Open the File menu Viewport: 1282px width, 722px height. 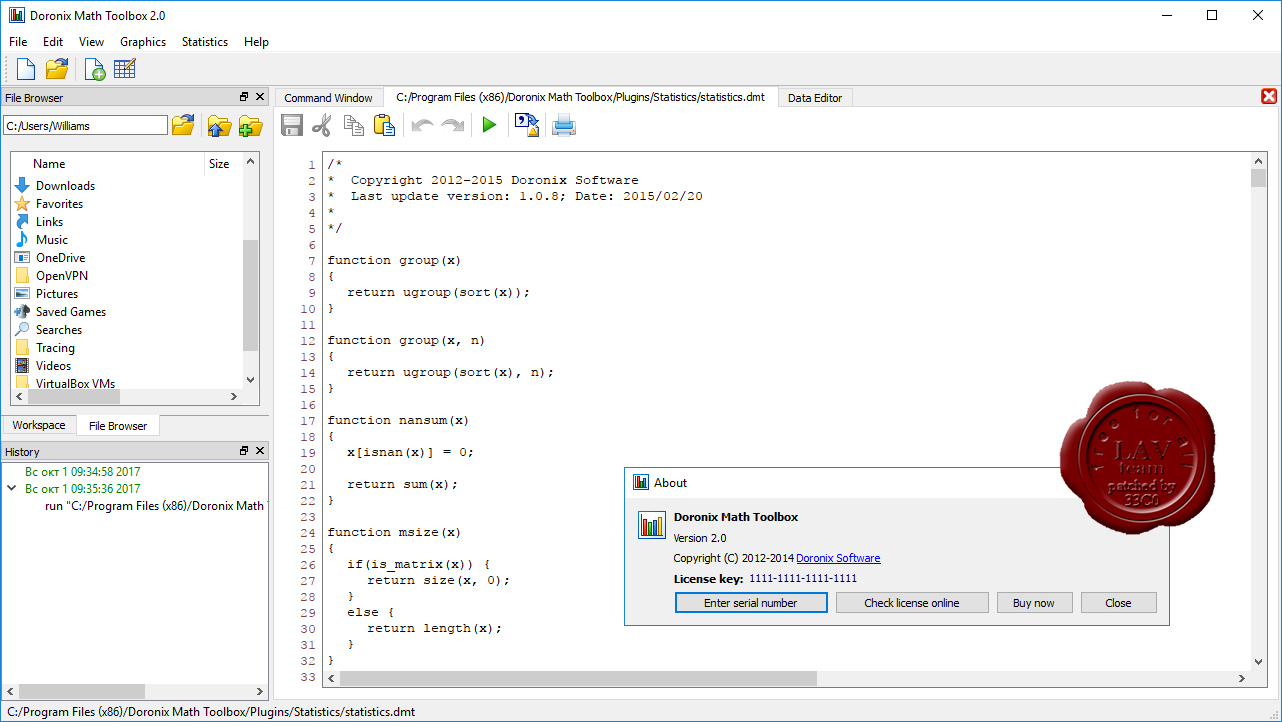18,42
